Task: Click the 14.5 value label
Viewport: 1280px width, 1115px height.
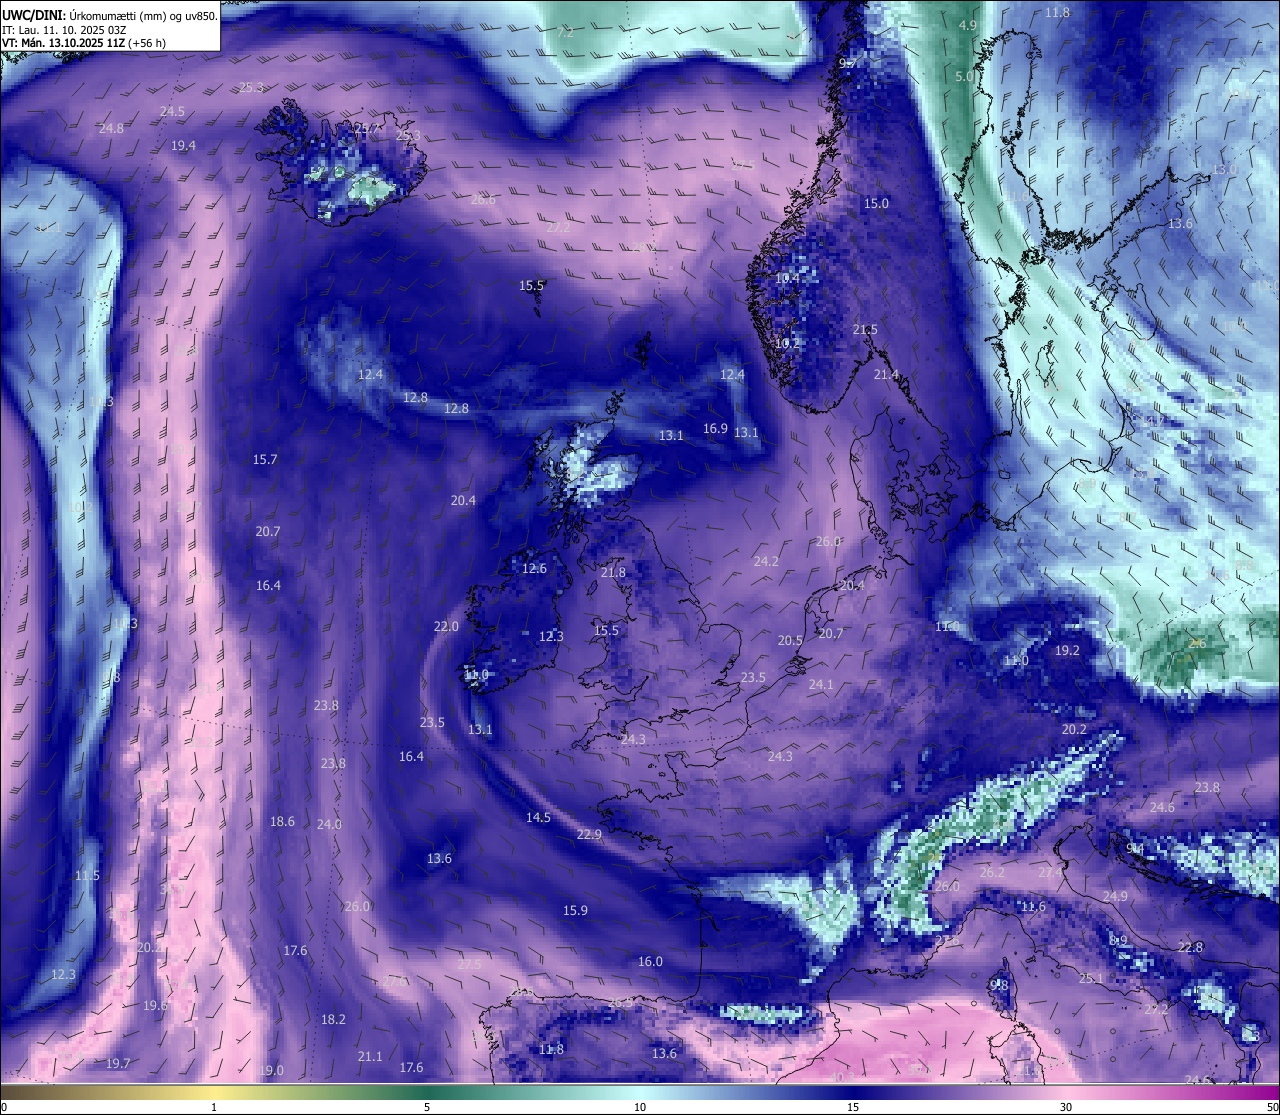Action: point(538,817)
